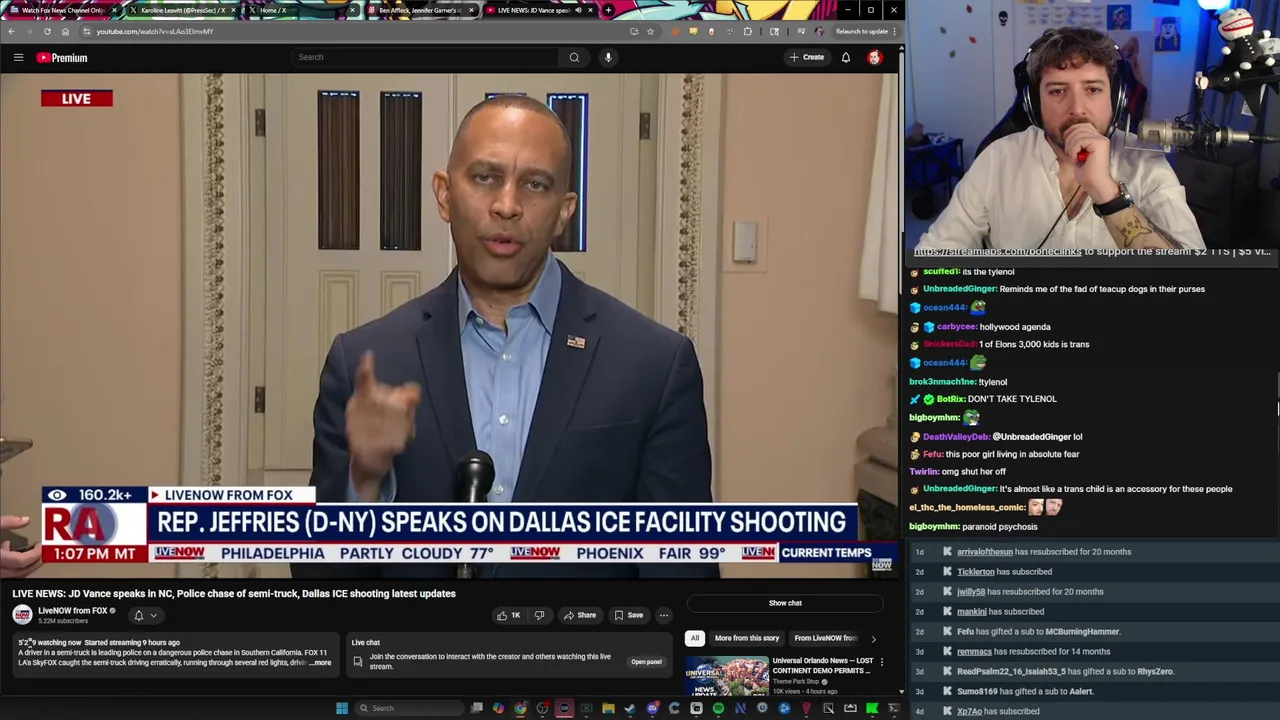Screen dimensions: 1280x720
Task: Start voice search with microphone icon
Action: [608, 57]
